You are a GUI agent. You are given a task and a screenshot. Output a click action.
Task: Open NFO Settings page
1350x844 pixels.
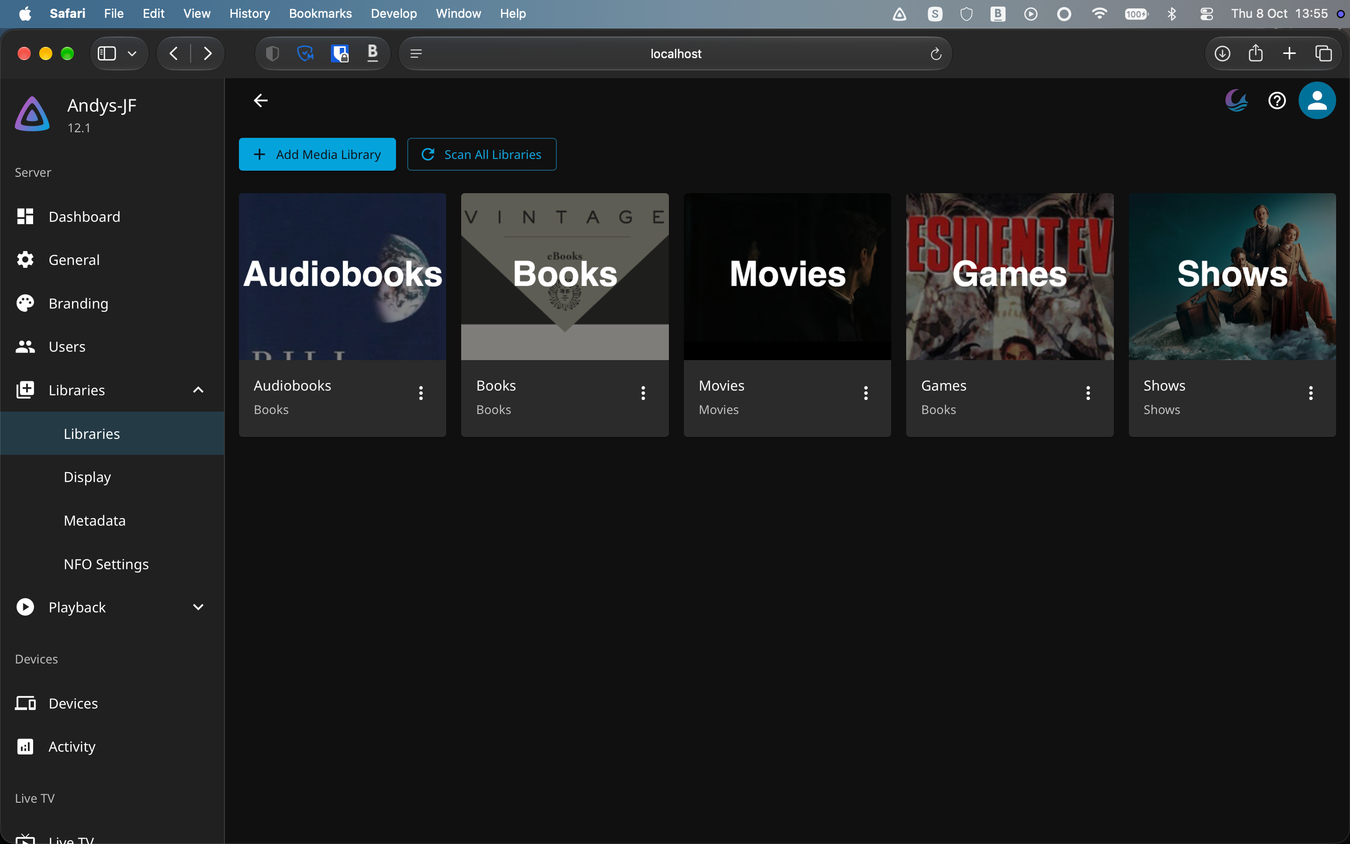coord(112,564)
